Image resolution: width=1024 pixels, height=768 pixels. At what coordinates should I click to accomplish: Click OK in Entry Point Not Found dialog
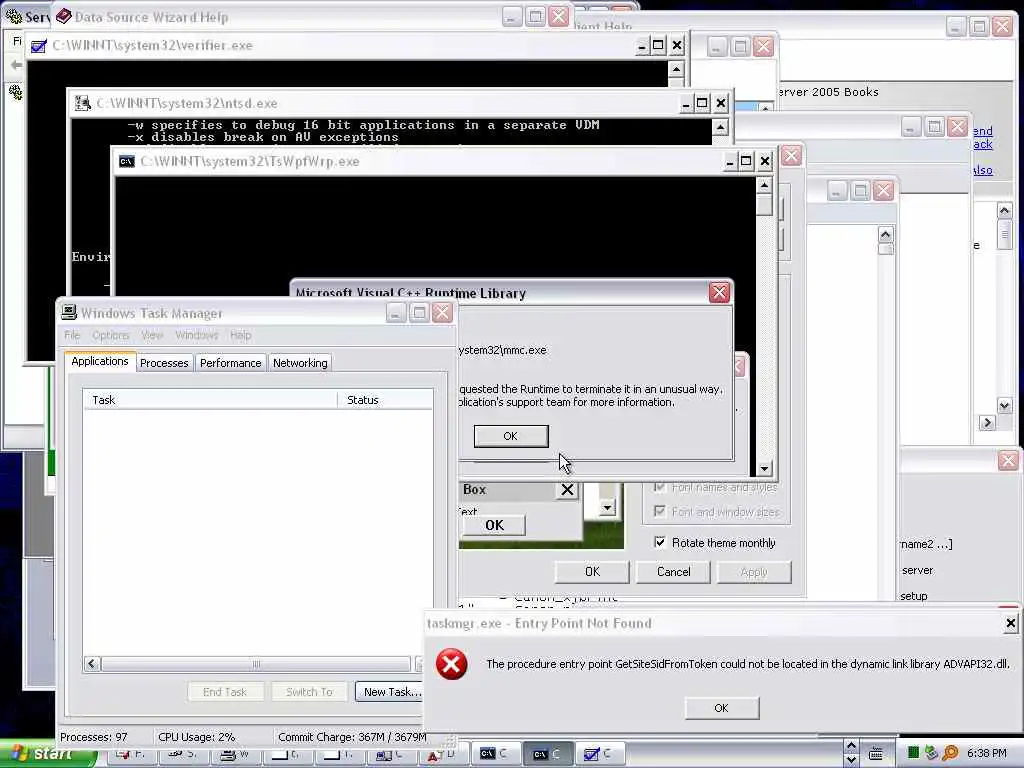click(722, 708)
